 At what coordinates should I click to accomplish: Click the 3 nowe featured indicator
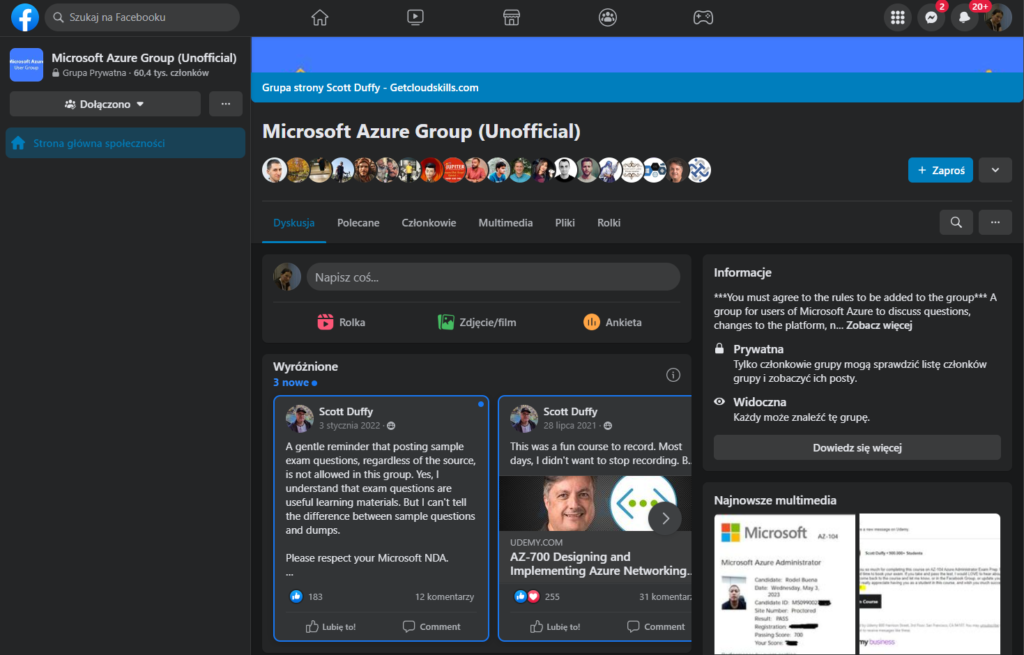tap(295, 383)
